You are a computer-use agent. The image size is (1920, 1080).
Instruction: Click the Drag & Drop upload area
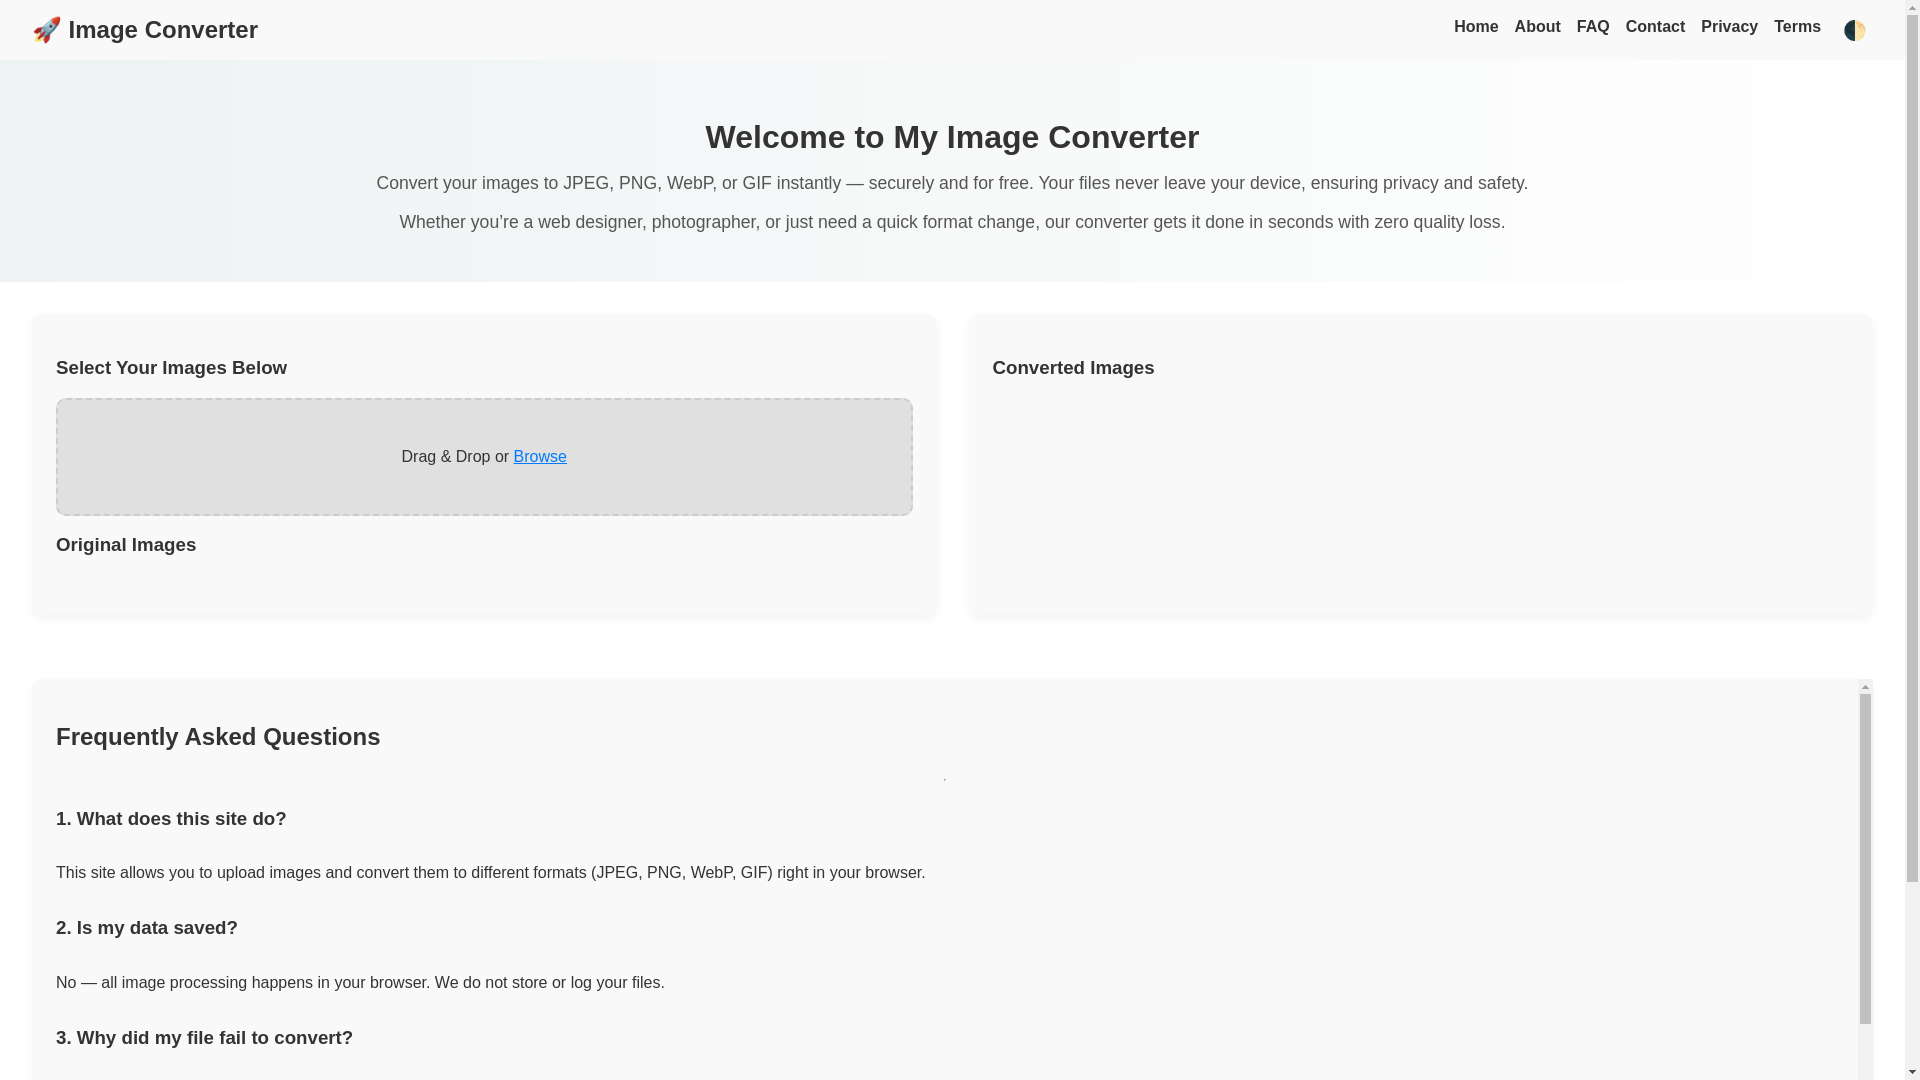point(484,457)
